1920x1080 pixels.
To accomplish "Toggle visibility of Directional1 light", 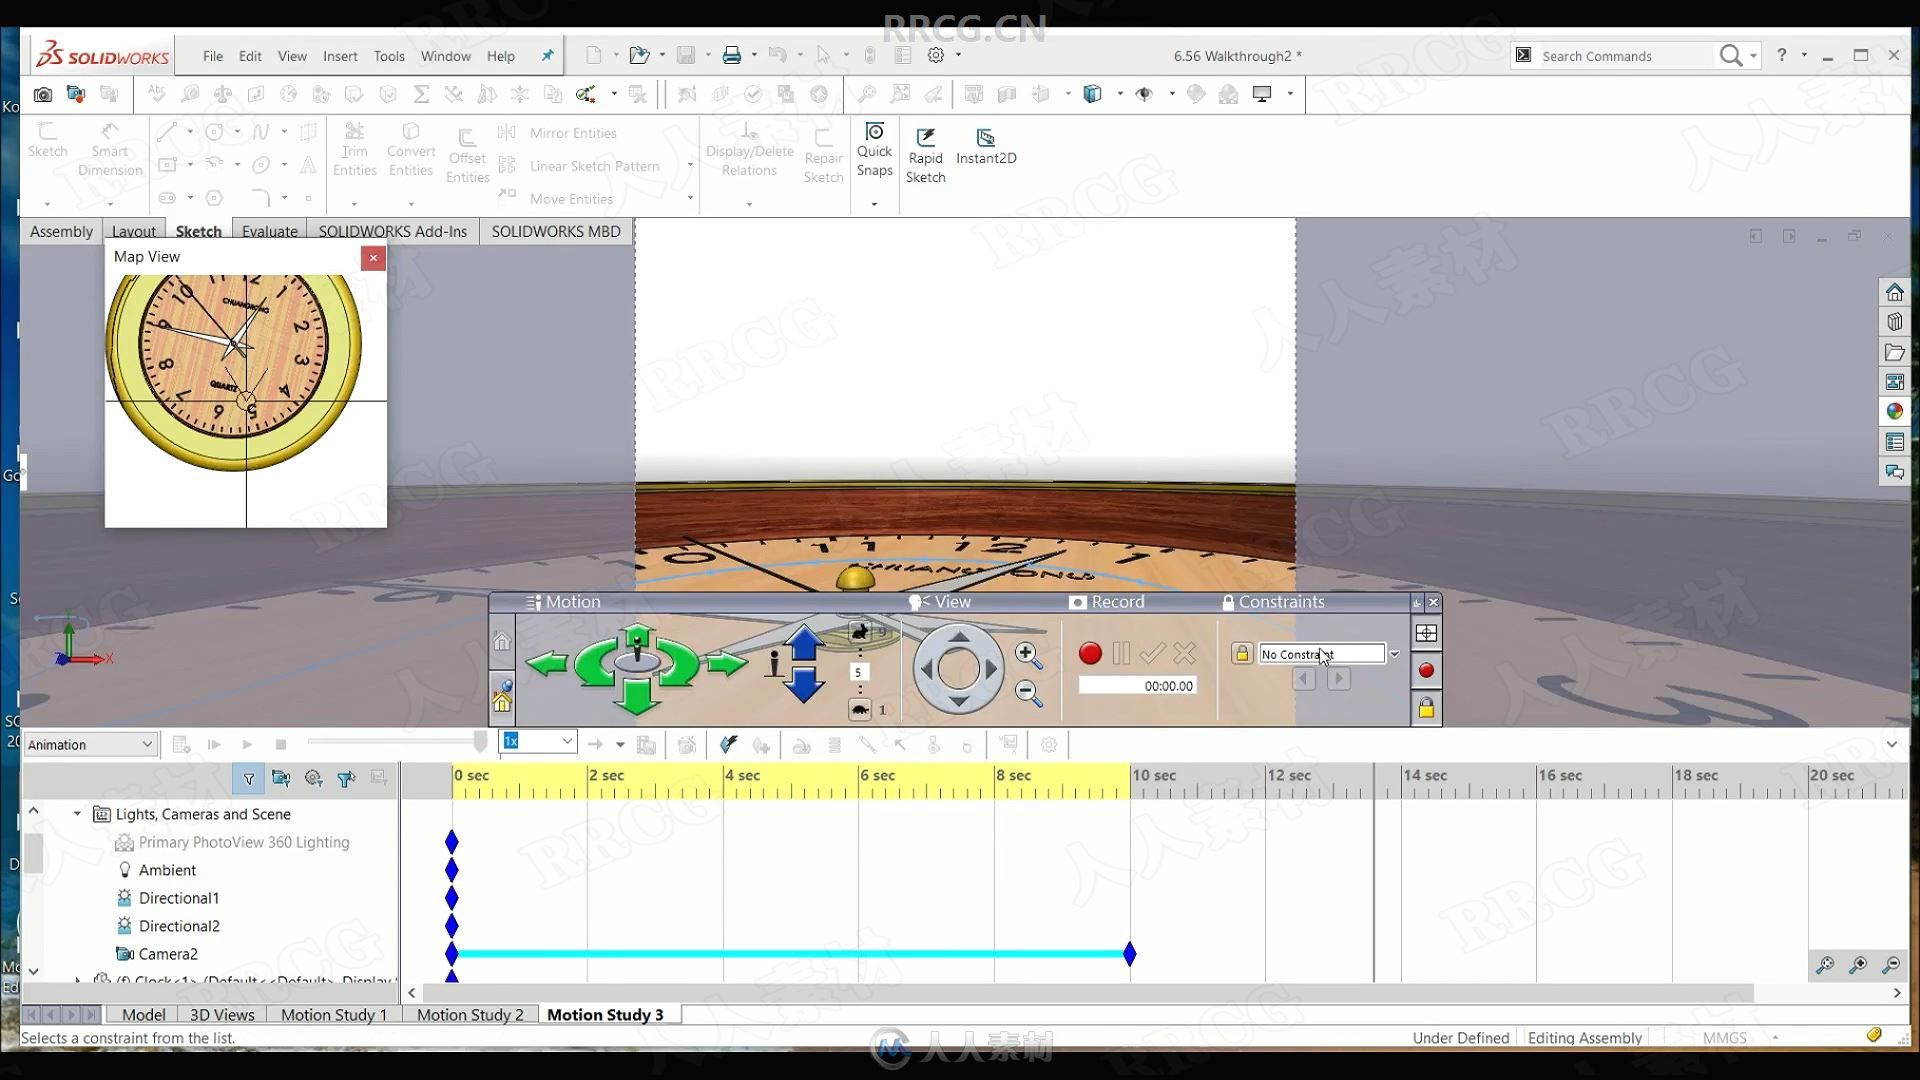I will click(x=125, y=897).
